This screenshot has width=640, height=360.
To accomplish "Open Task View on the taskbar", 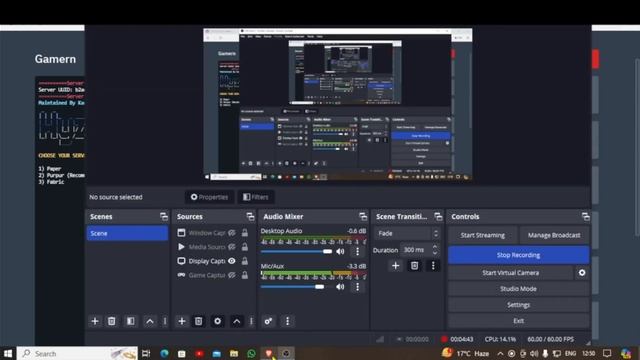I will pos(146,353).
